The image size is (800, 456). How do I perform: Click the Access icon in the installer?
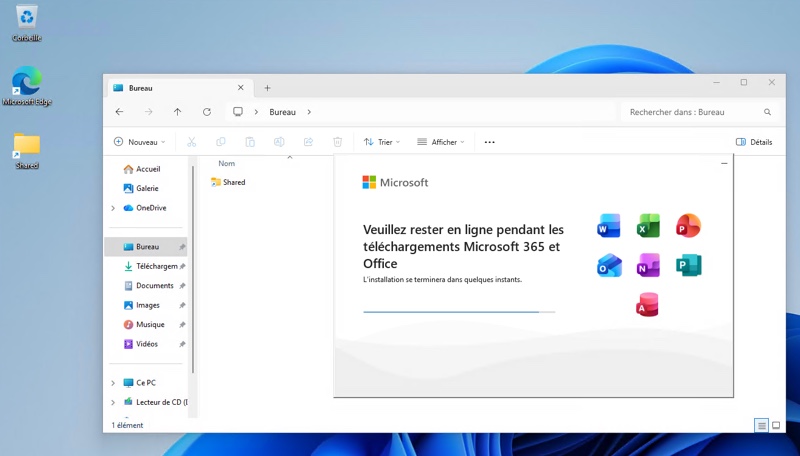pyautogui.click(x=648, y=305)
